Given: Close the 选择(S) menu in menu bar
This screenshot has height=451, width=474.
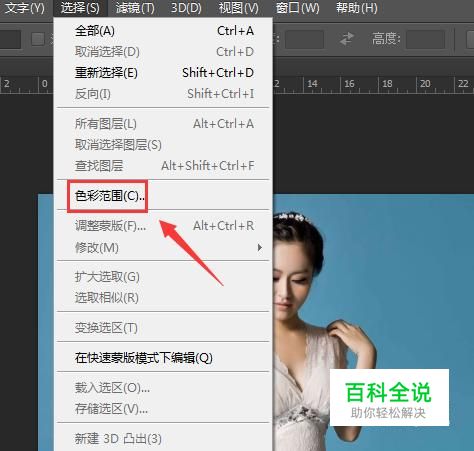Looking at the screenshot, I should [x=80, y=7].
